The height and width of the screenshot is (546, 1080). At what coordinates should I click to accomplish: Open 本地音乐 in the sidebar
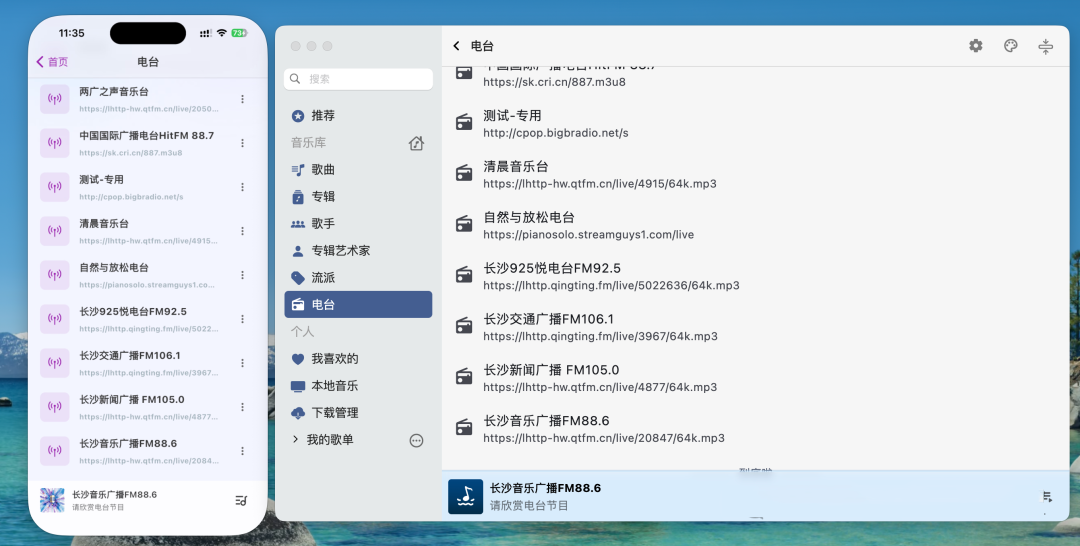(358, 386)
